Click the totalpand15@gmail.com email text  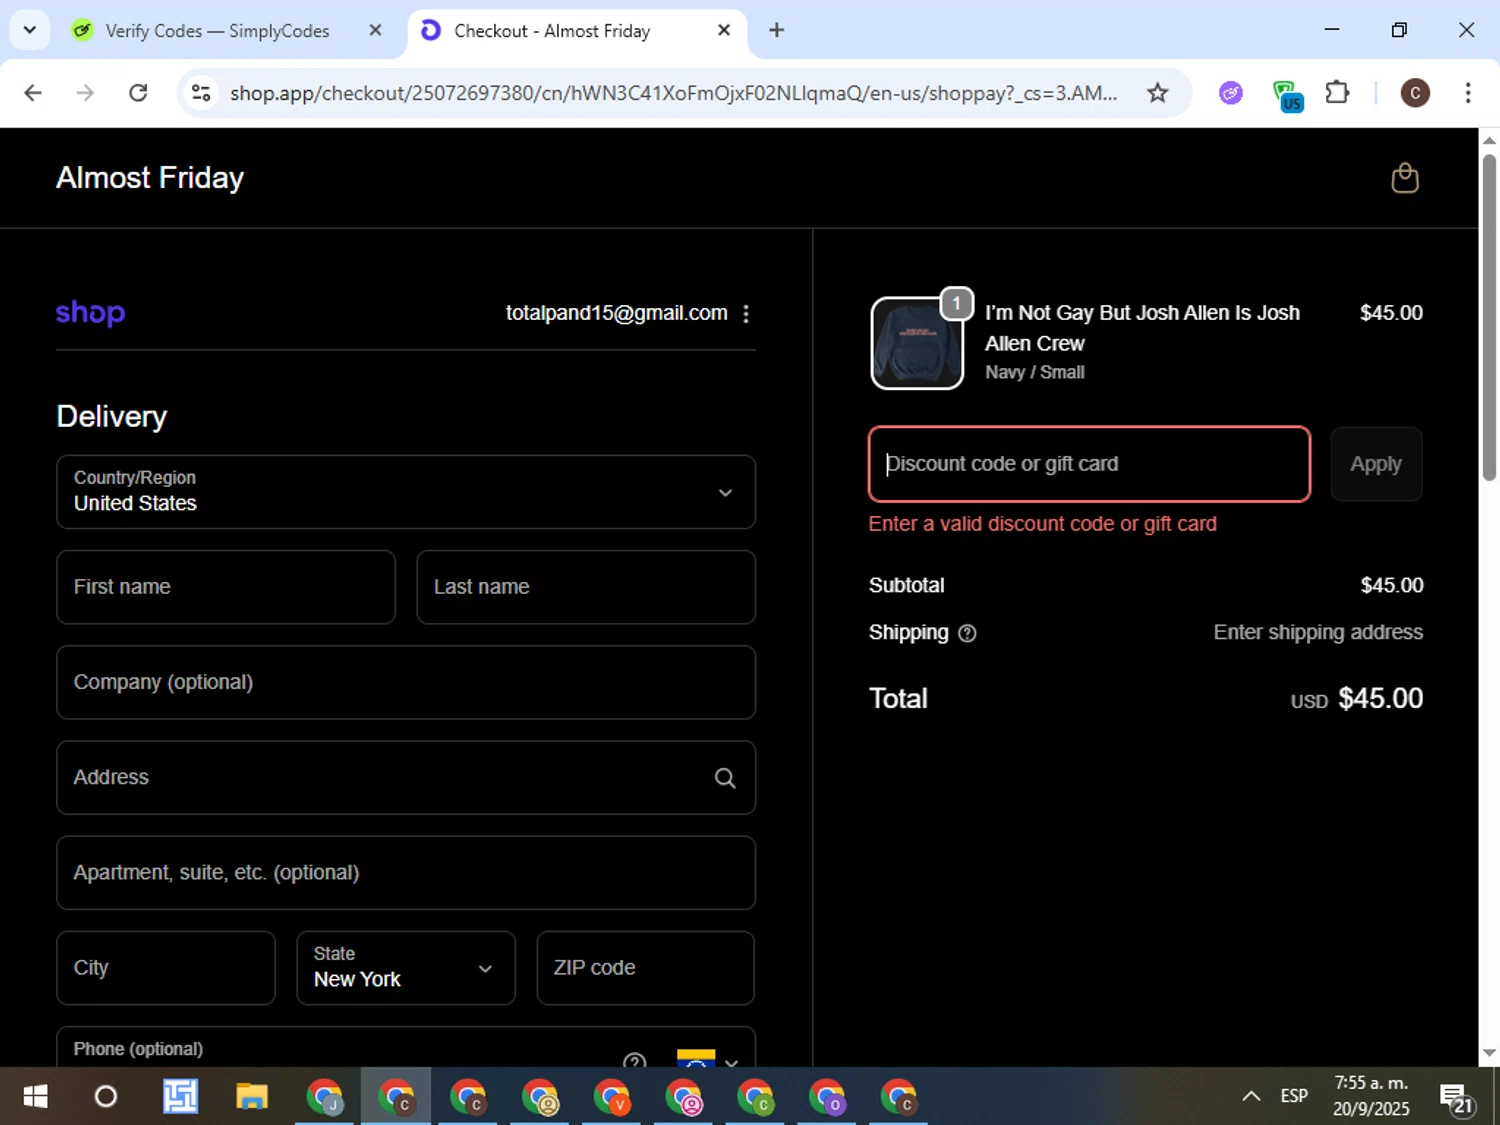pyautogui.click(x=616, y=313)
